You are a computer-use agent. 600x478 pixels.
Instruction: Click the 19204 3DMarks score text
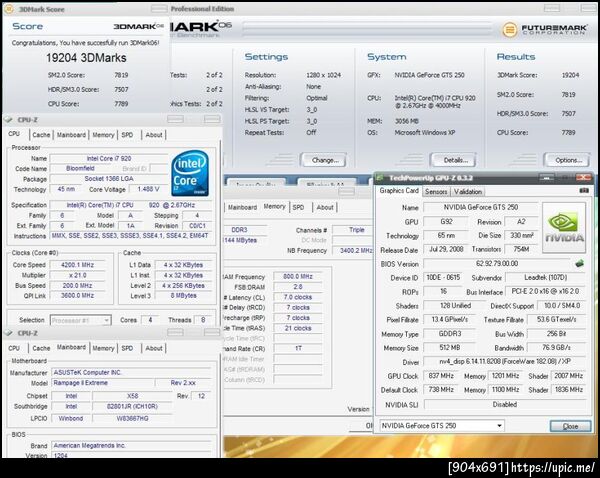tap(86, 58)
